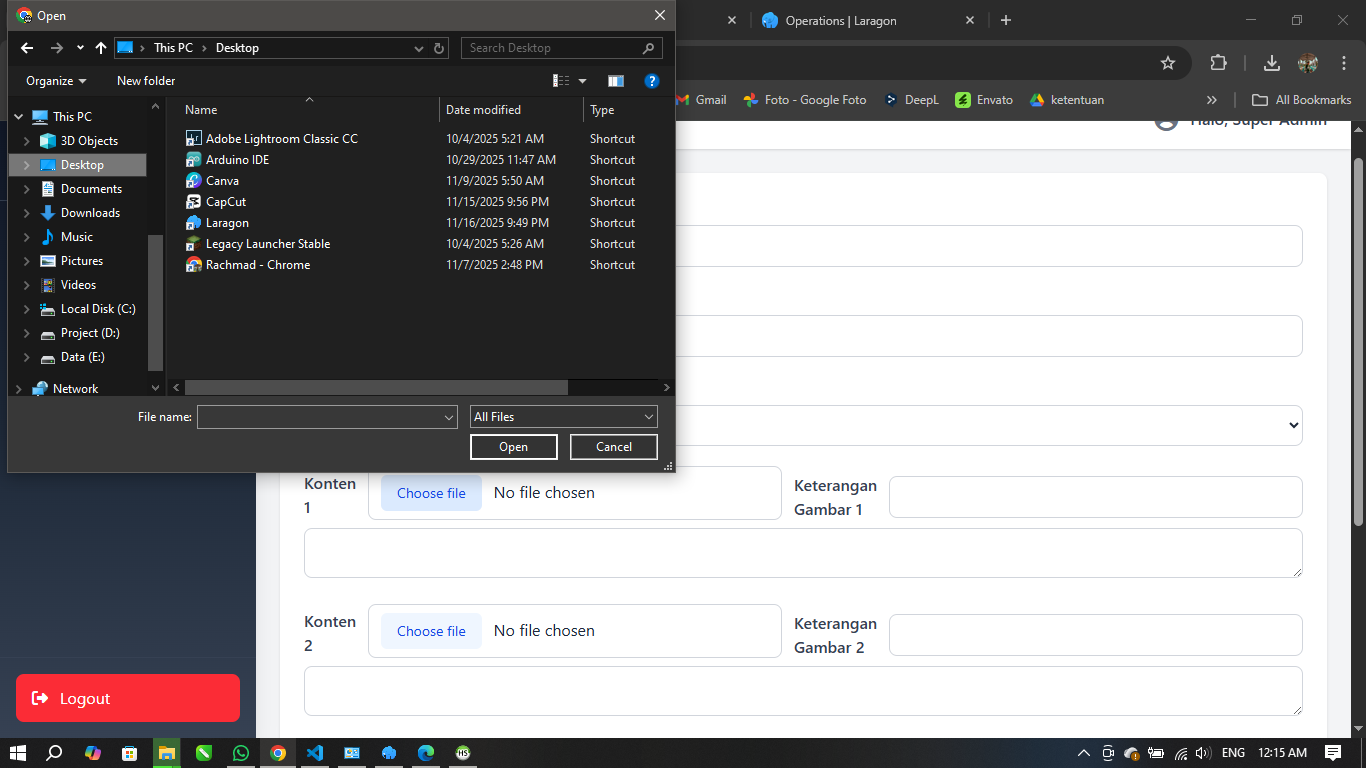This screenshot has height=768, width=1366.
Task: Click the red Logout button
Action: [128, 698]
